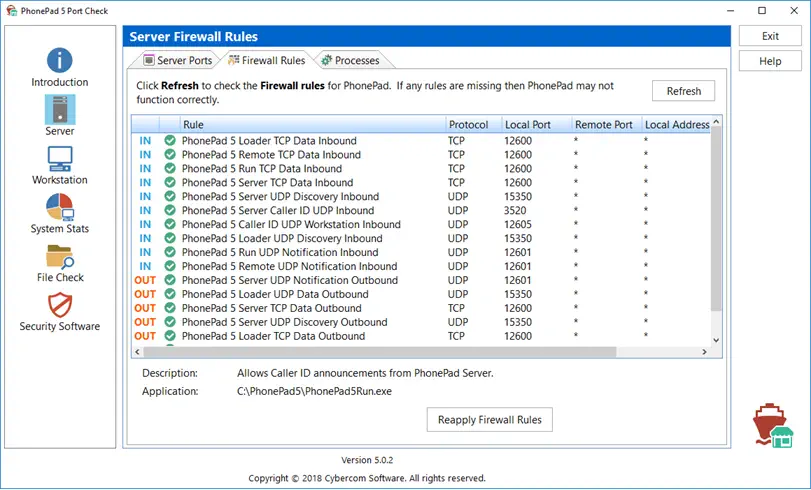This screenshot has height=490, width=811.
Task: Click green check for Run TCP Data Inbound
Action: pyautogui.click(x=170, y=168)
